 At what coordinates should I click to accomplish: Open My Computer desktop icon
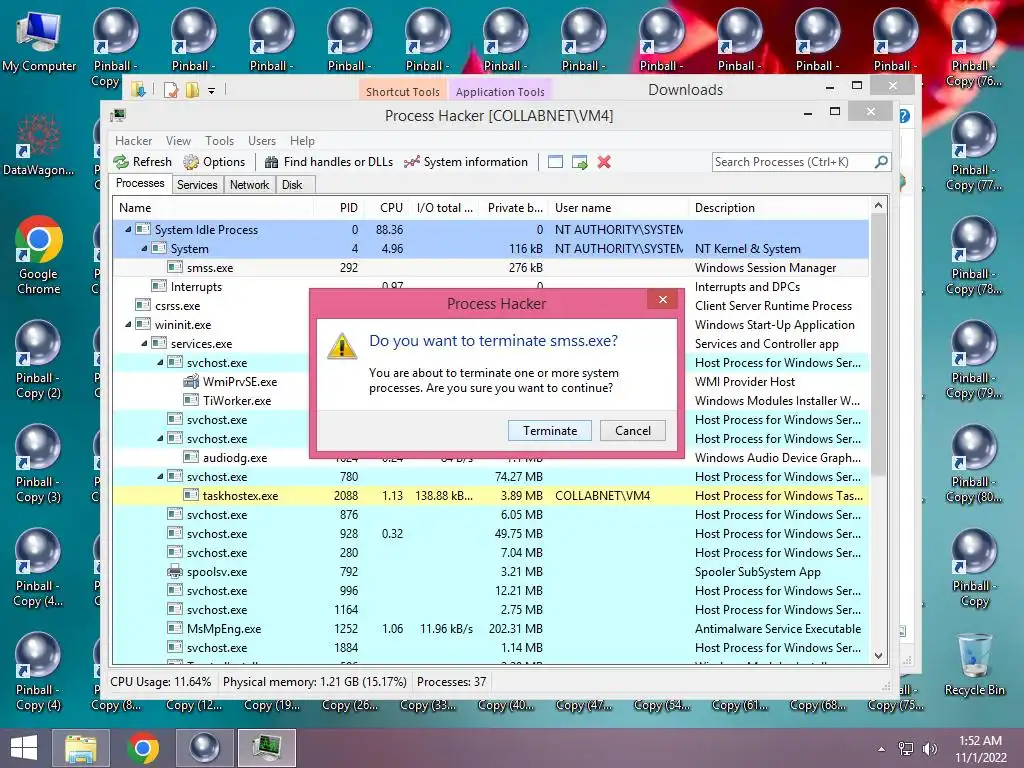(39, 42)
